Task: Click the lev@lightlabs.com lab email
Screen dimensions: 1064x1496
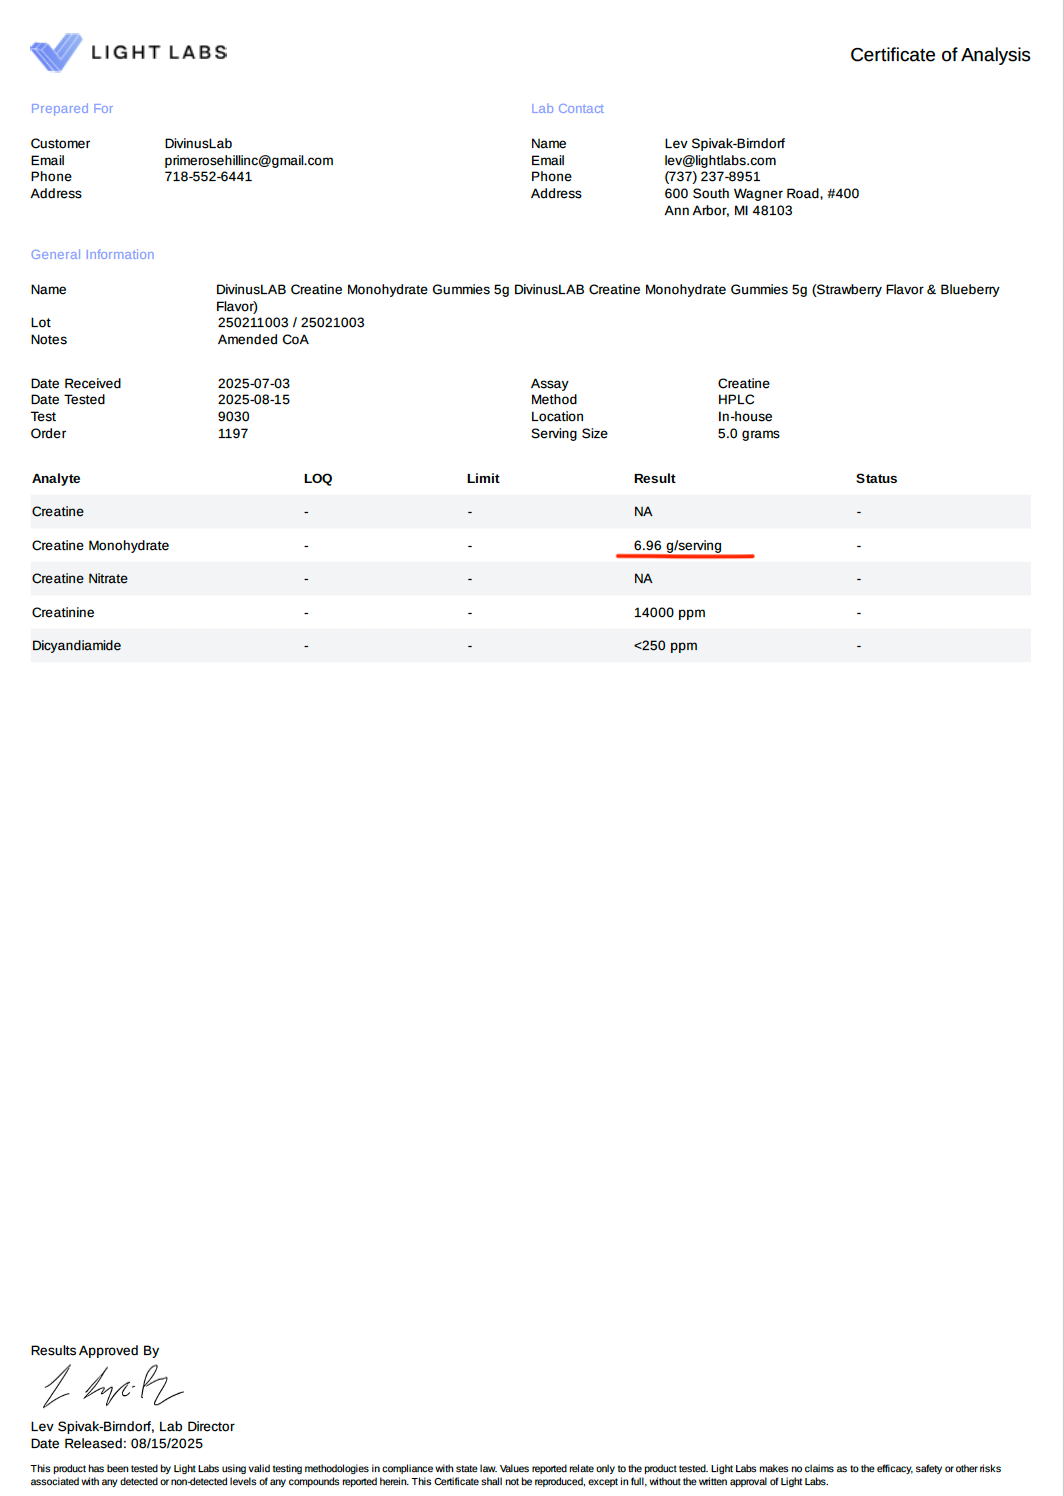Action: [719, 160]
